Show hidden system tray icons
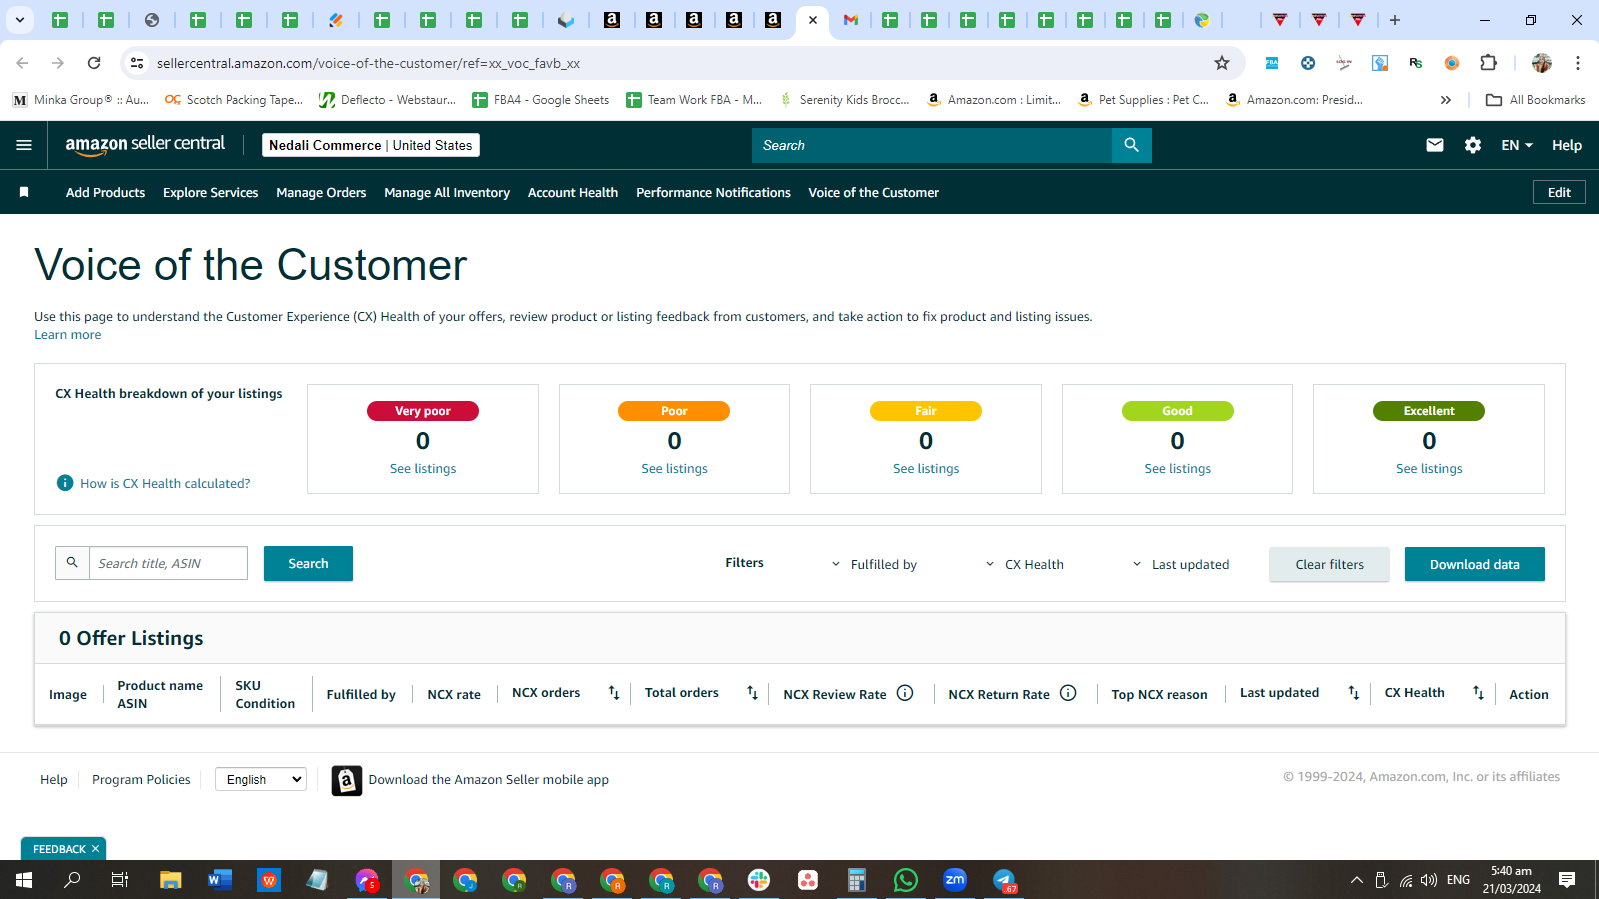 pyautogui.click(x=1357, y=880)
